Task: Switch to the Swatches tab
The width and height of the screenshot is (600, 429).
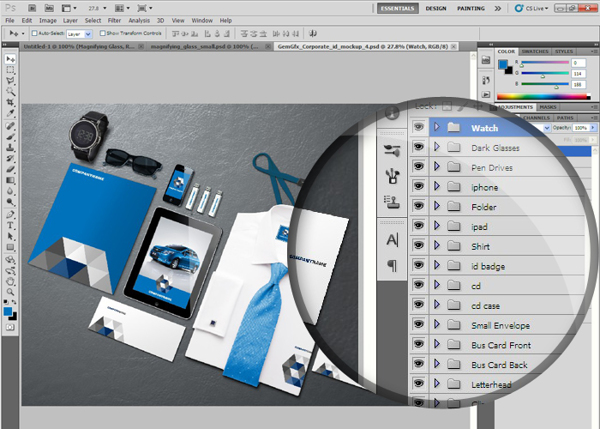Action: coord(535,51)
